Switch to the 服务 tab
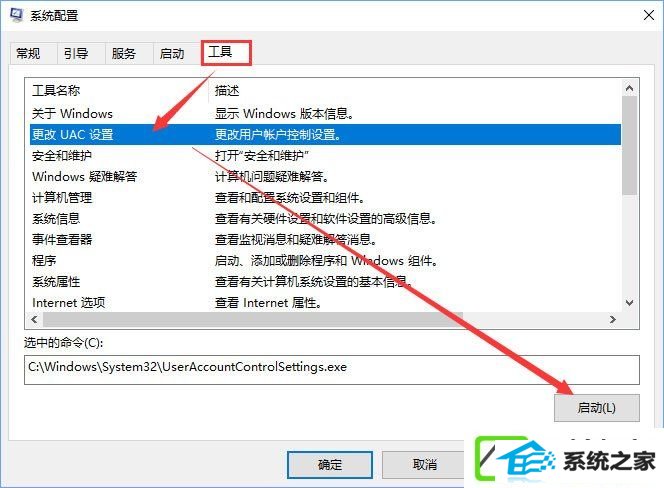The height and width of the screenshot is (488, 664). coord(124,53)
